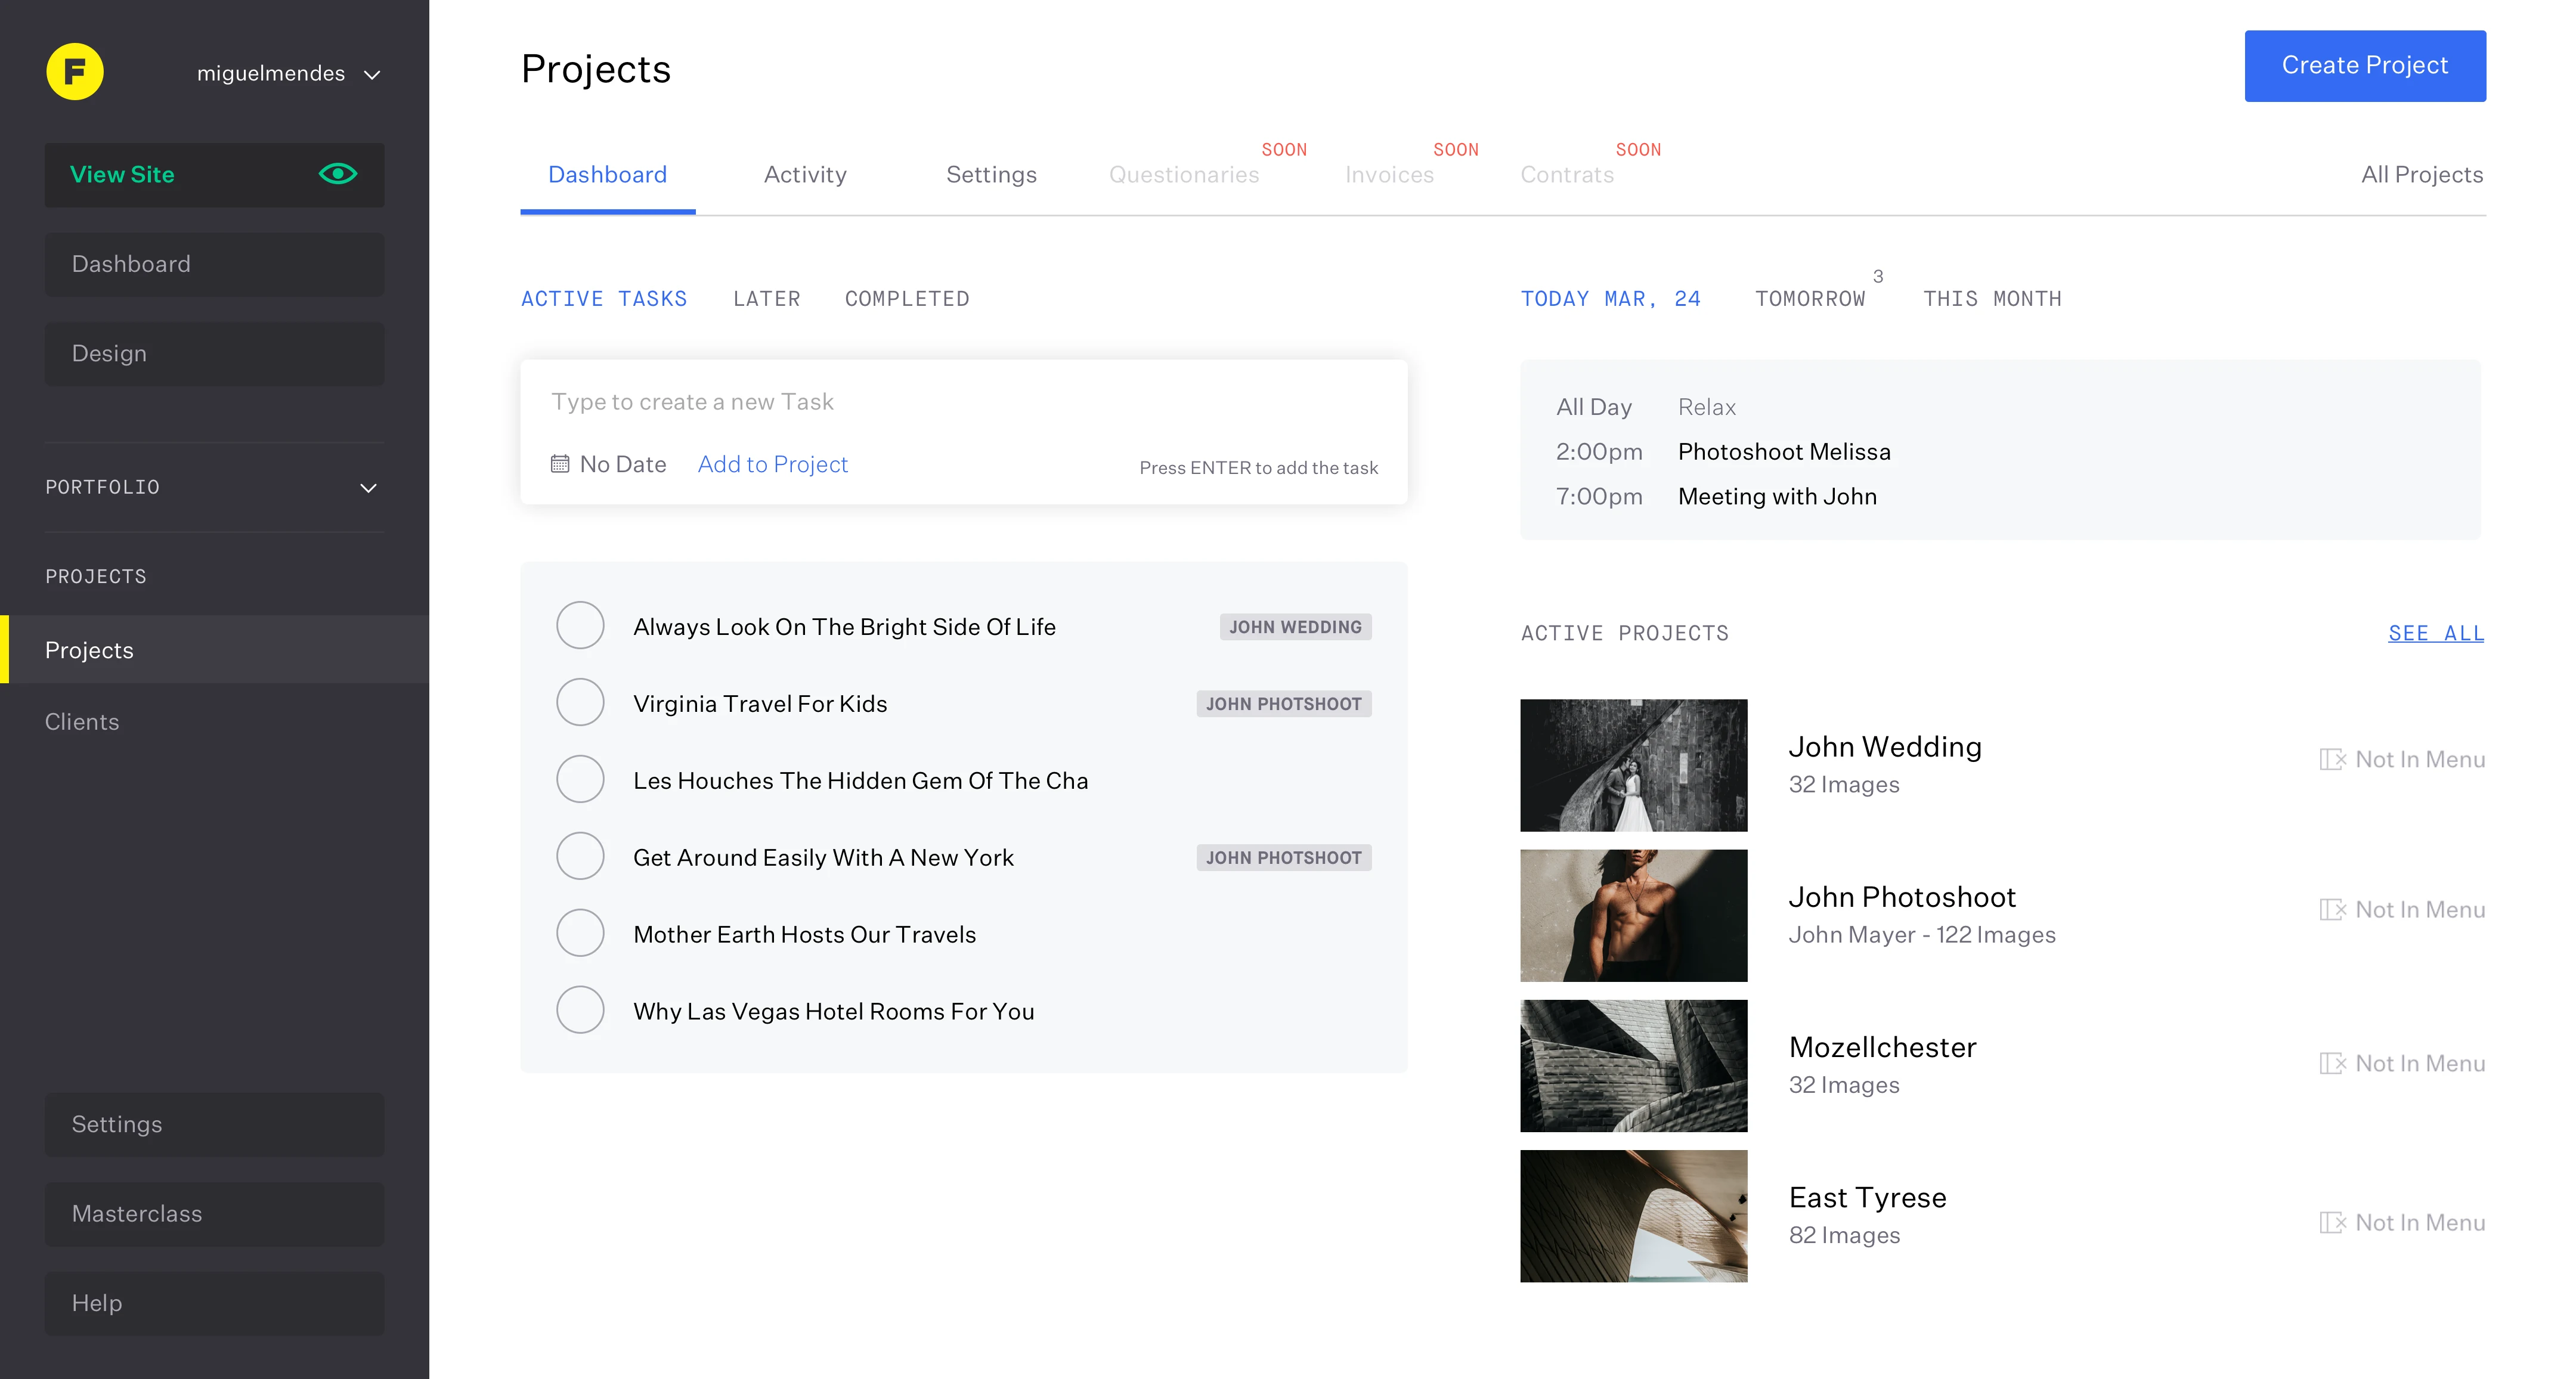This screenshot has height=1379, width=2576.
Task: Click Not In Menu icon for John Photoshoot
Action: (2332, 910)
